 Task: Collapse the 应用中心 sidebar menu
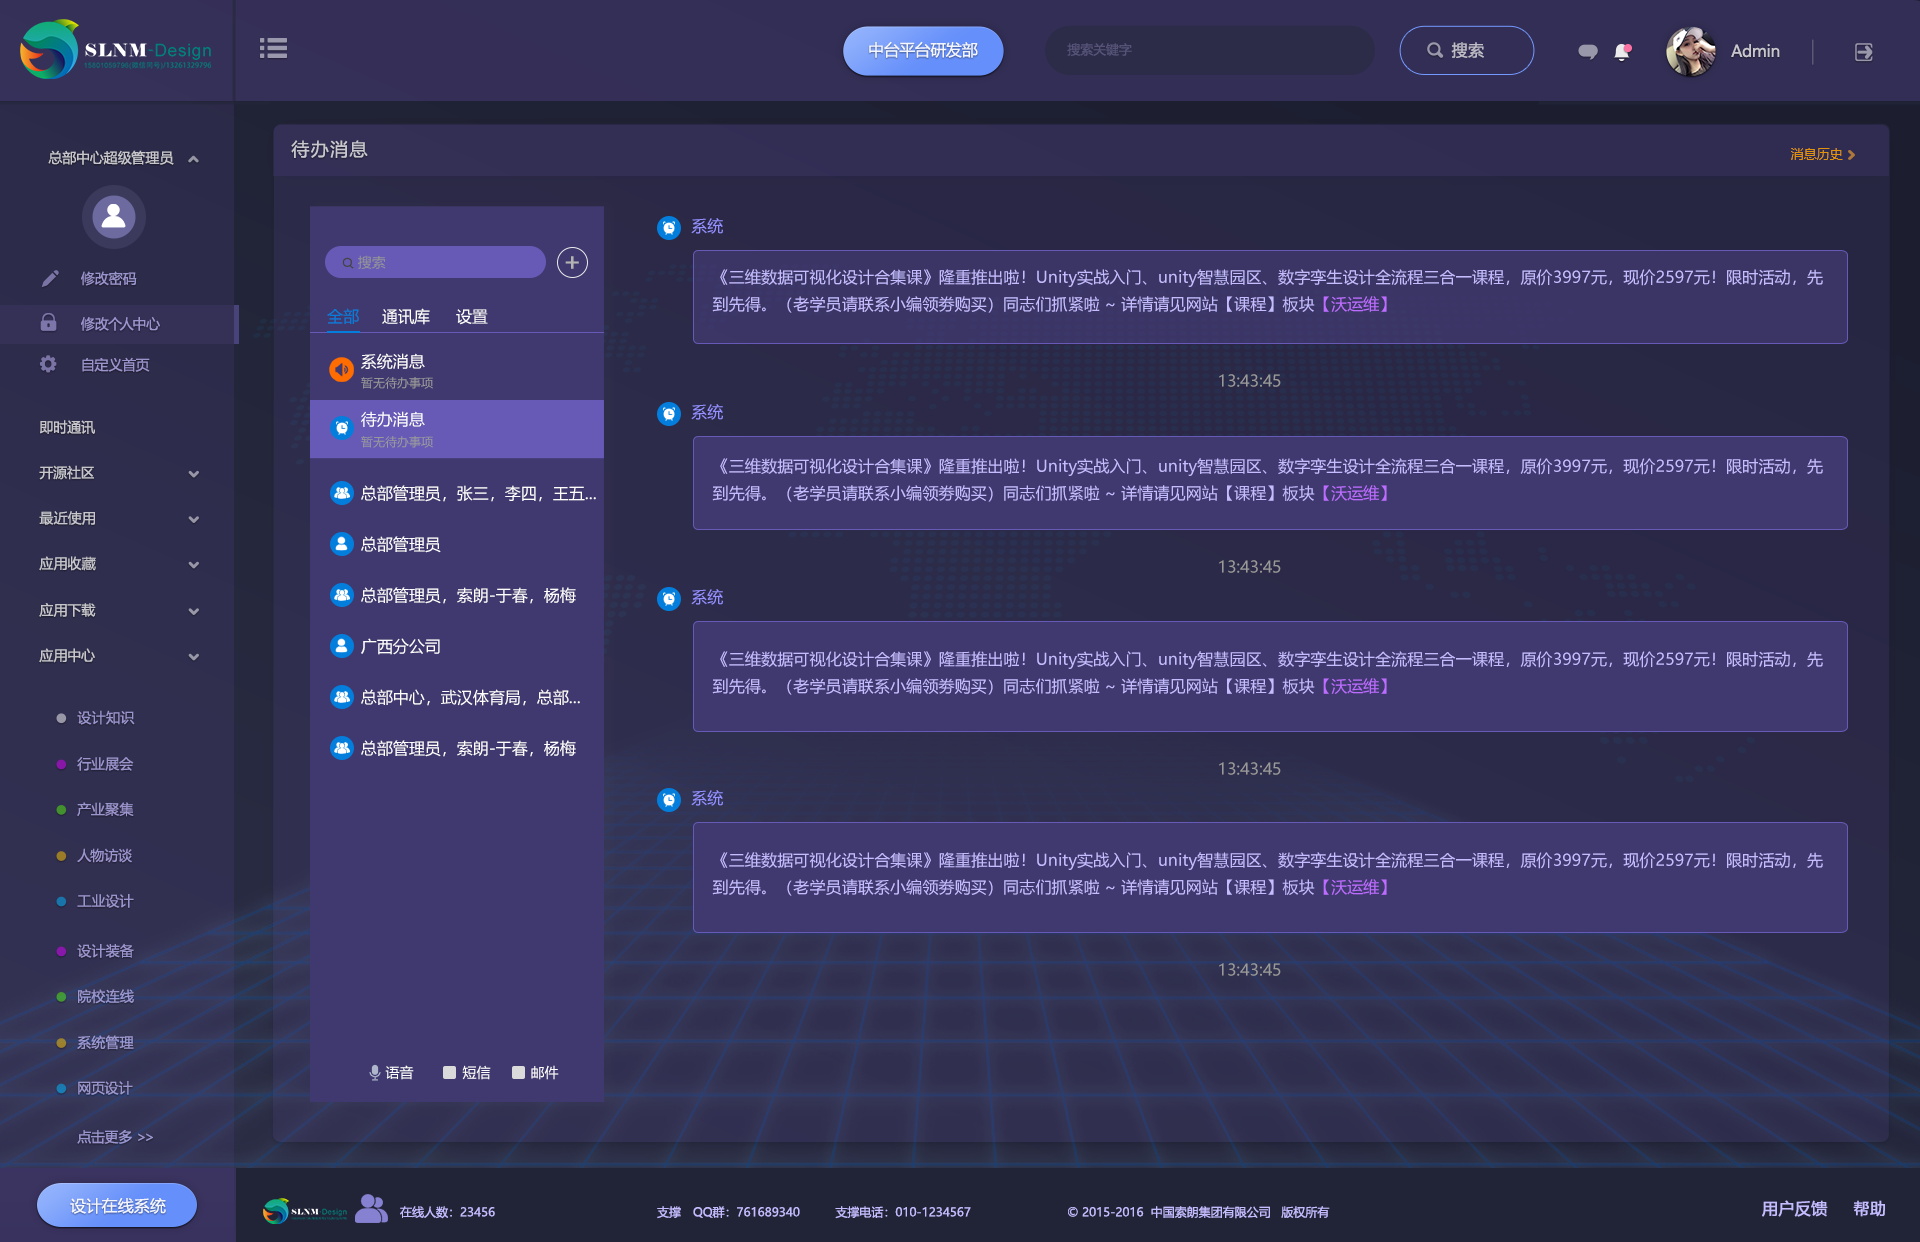(193, 656)
